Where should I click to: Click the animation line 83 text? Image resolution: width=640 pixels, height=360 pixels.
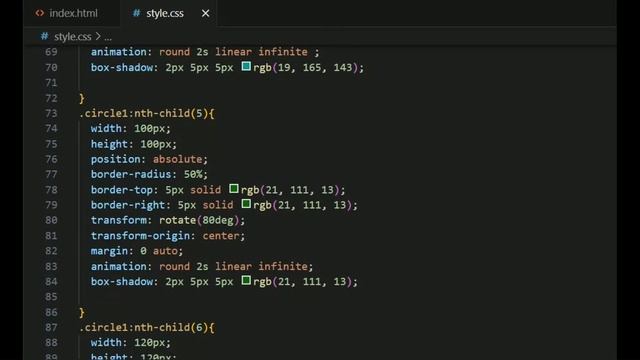[202, 266]
